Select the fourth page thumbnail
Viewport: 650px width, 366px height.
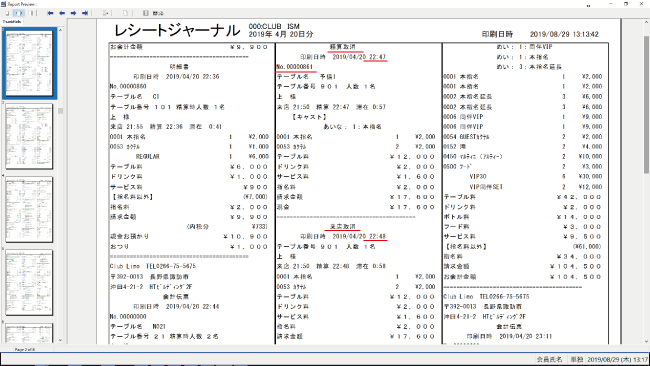click(29, 282)
